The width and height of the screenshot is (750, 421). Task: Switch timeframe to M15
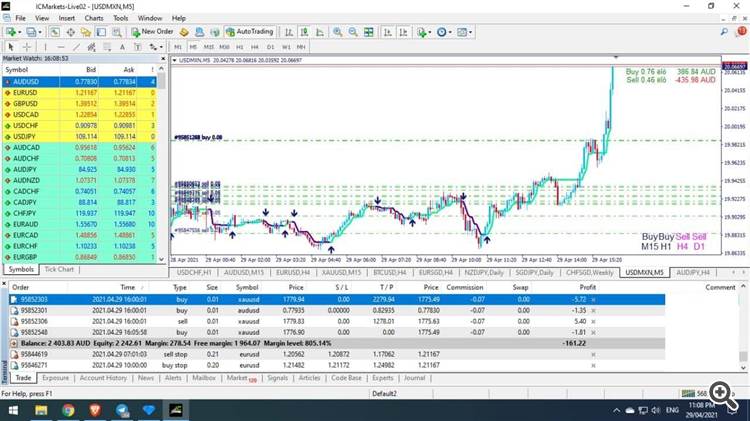(x=209, y=47)
